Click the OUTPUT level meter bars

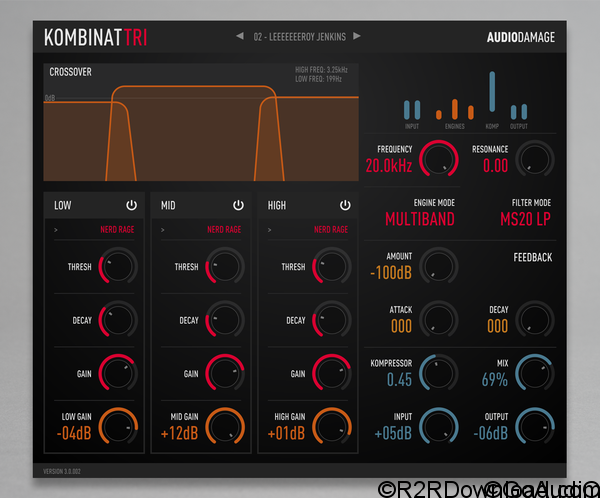point(519,112)
